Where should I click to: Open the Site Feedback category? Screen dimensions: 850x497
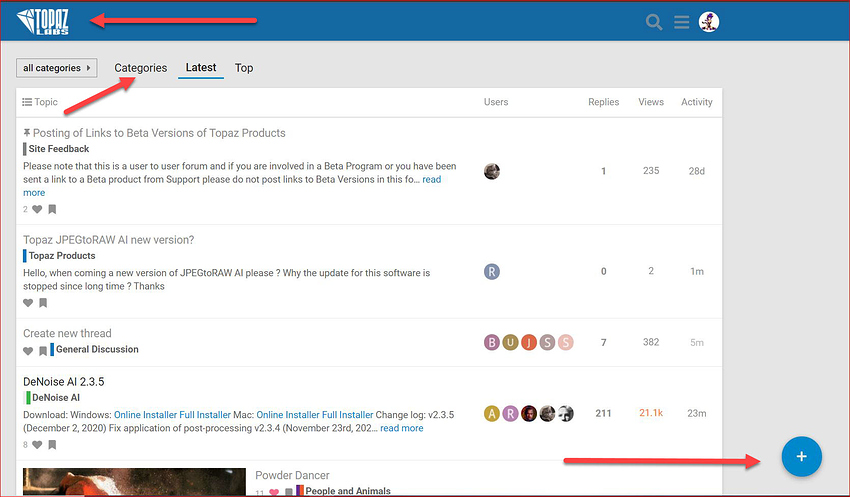59,149
